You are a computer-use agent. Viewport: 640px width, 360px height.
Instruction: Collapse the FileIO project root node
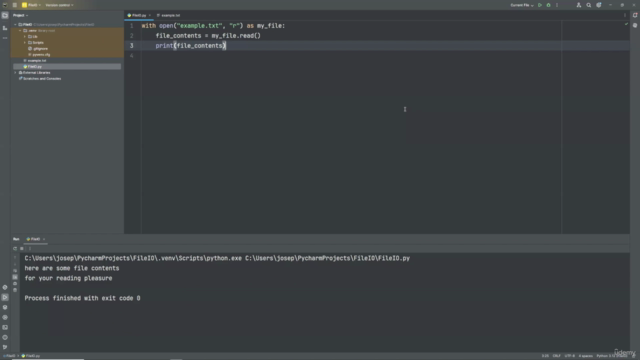pyautogui.click(x=16, y=24)
